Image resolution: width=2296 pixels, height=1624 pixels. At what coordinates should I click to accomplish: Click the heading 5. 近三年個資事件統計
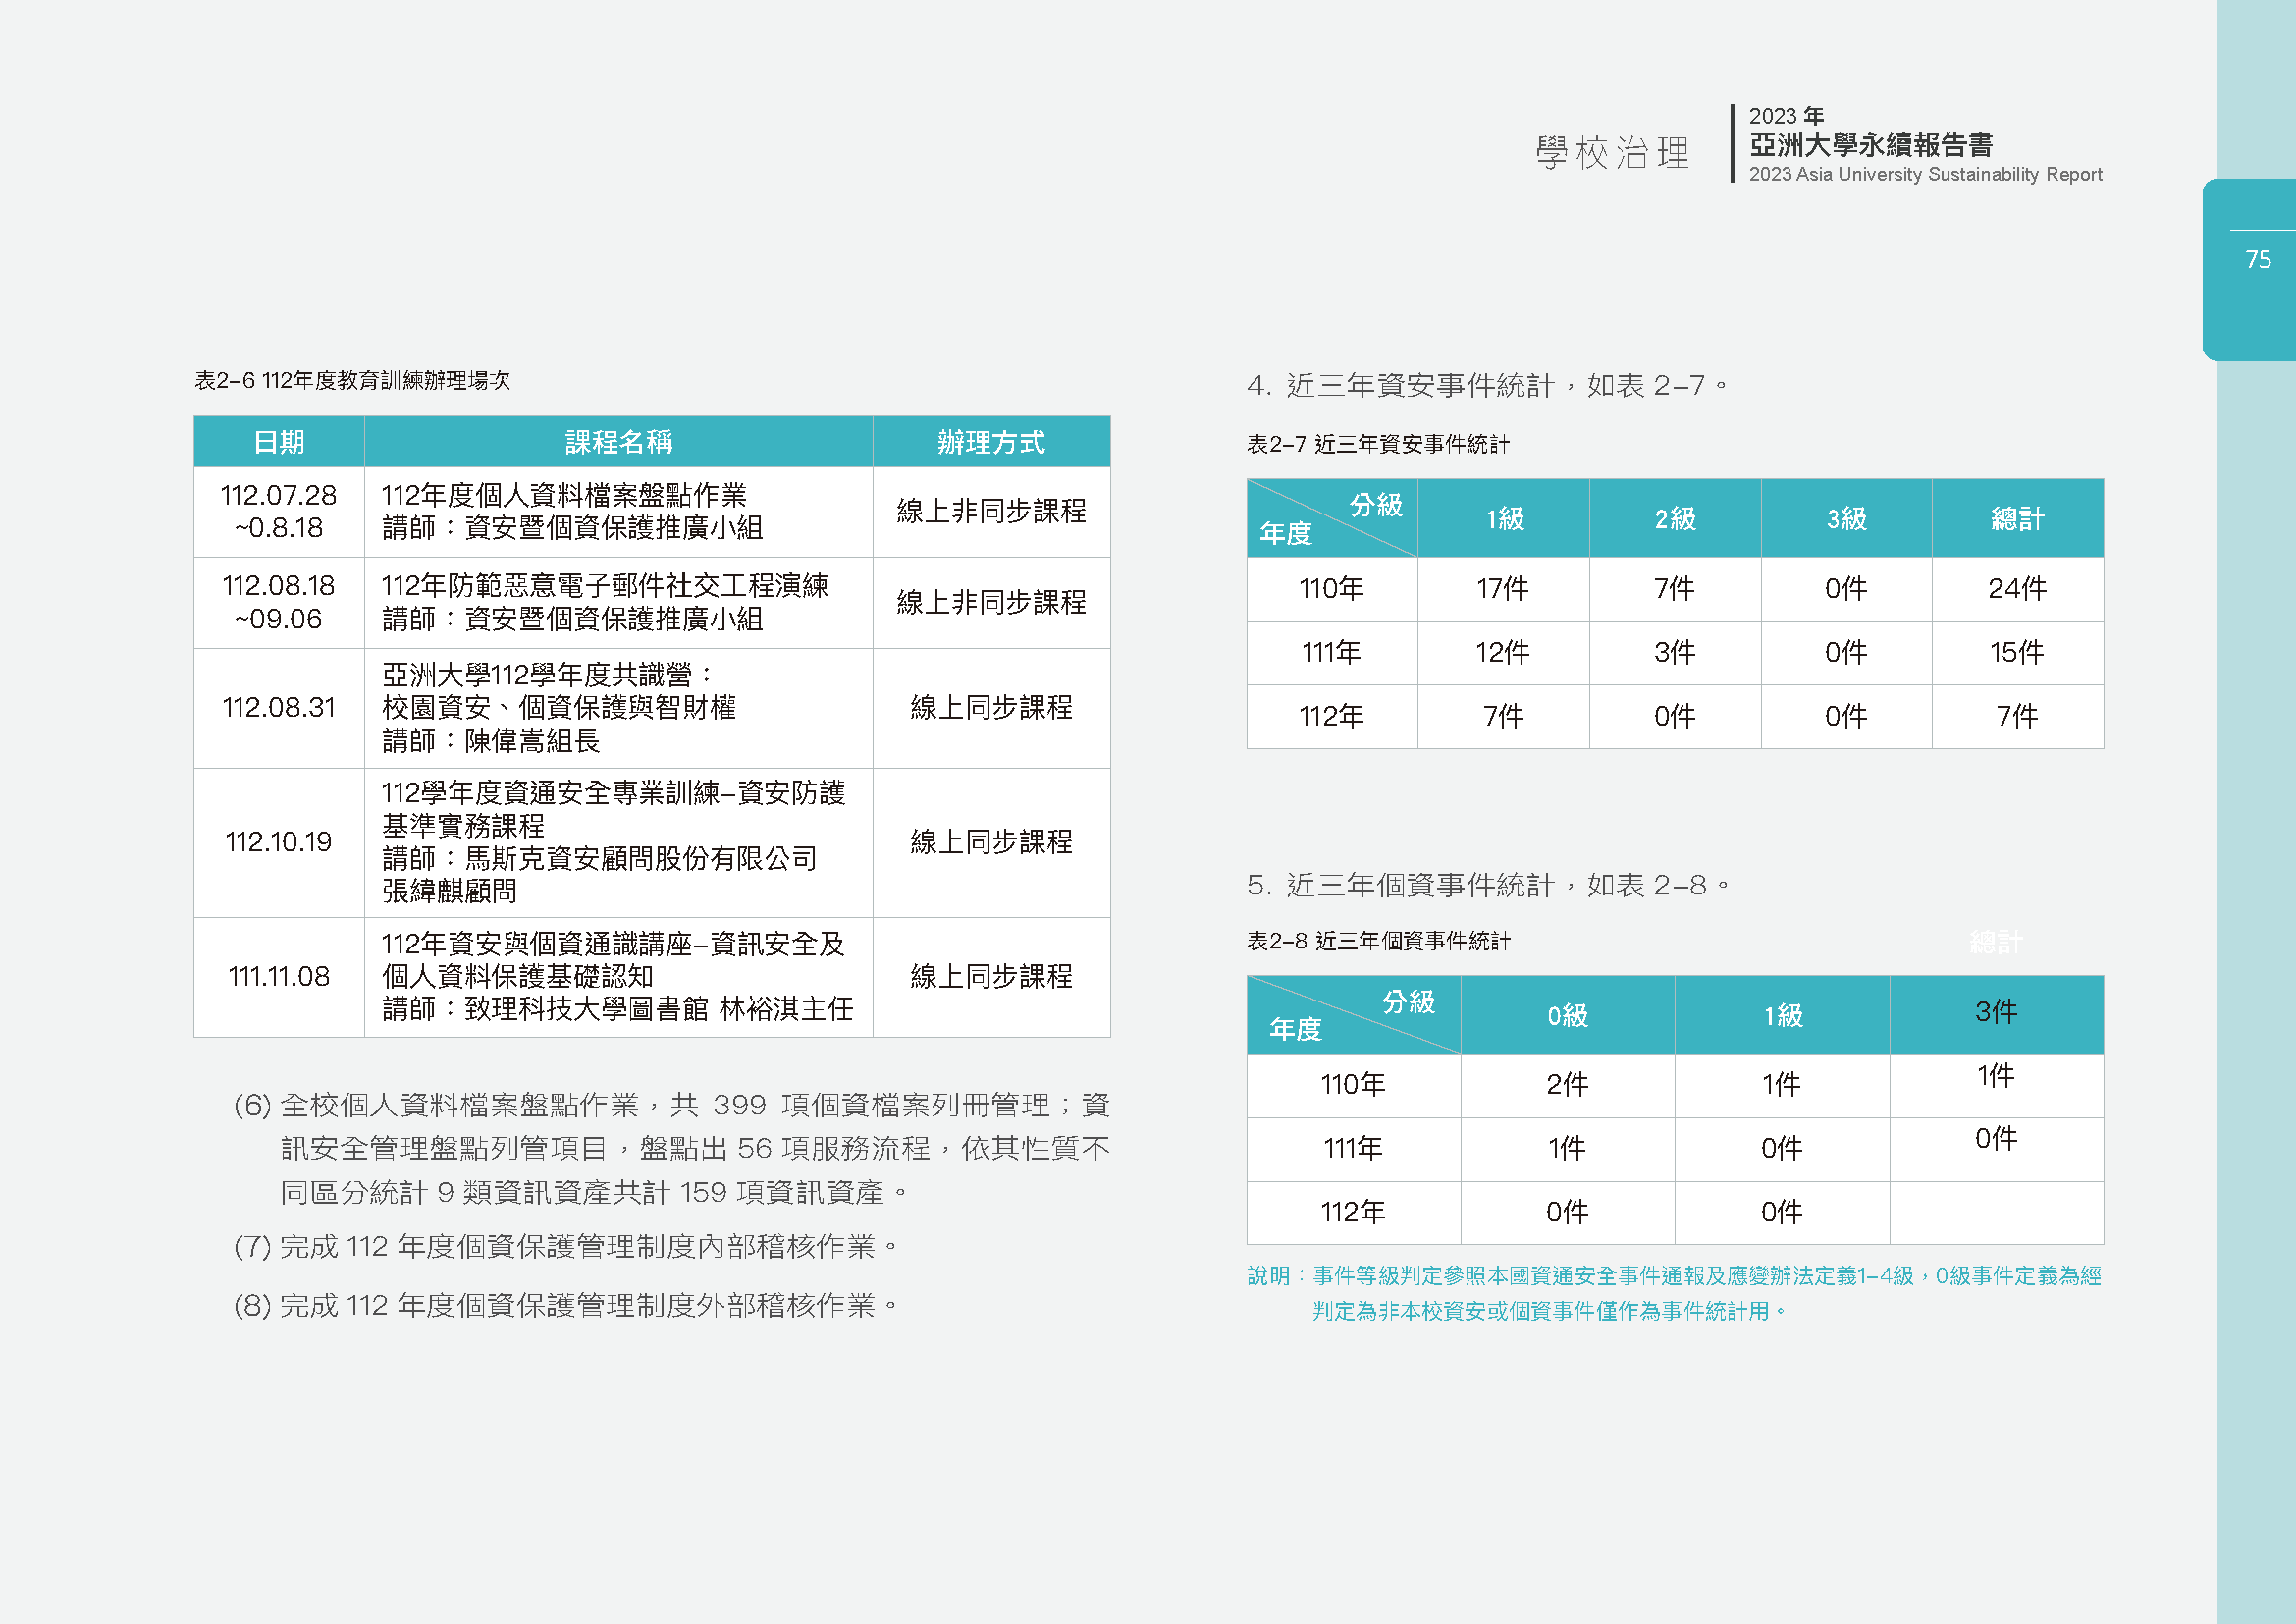pyautogui.click(x=1488, y=886)
